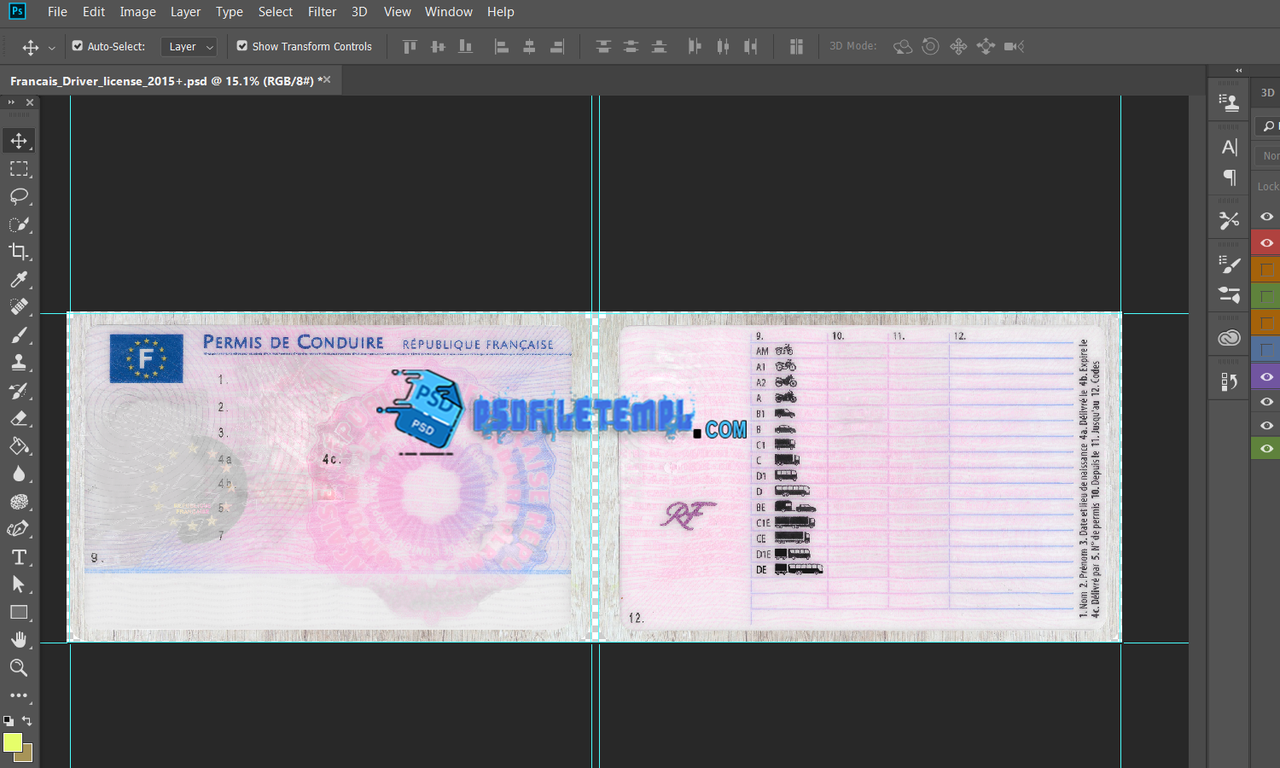Open the Character panel icon

click(x=1229, y=147)
